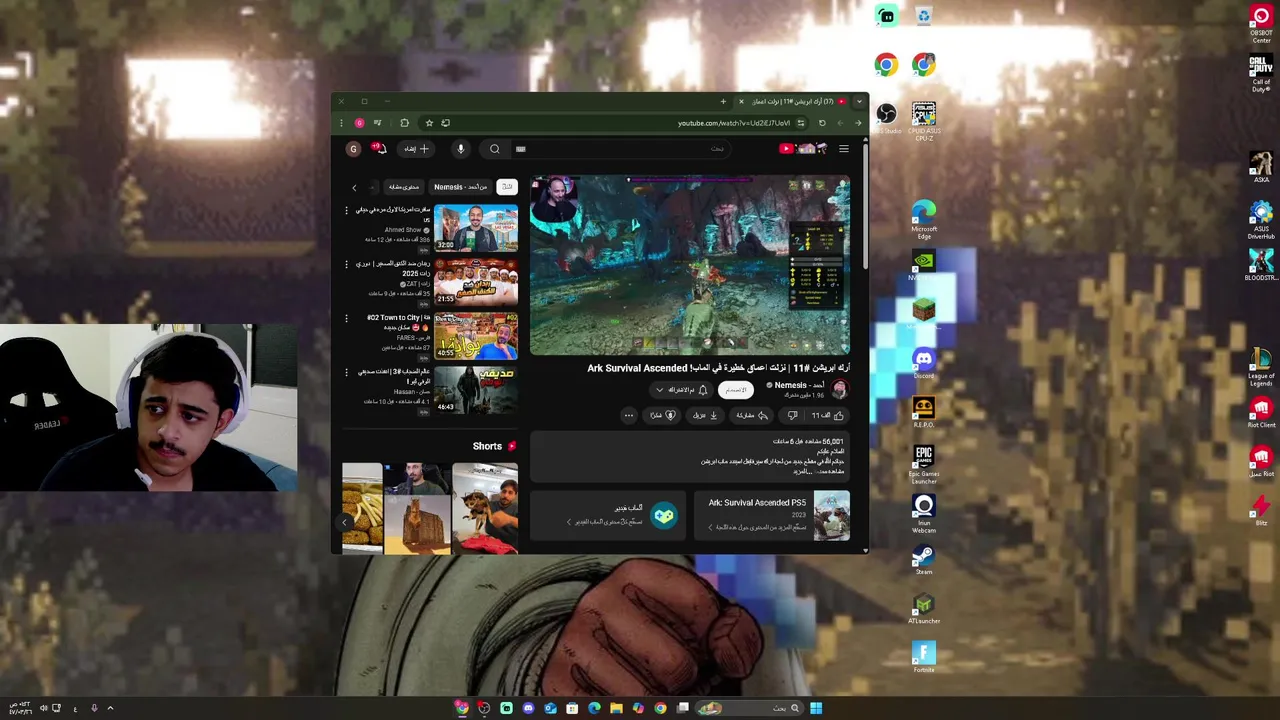This screenshot has height=720, width=1280.
Task: Open a new Chrome tab
Action: (723, 101)
